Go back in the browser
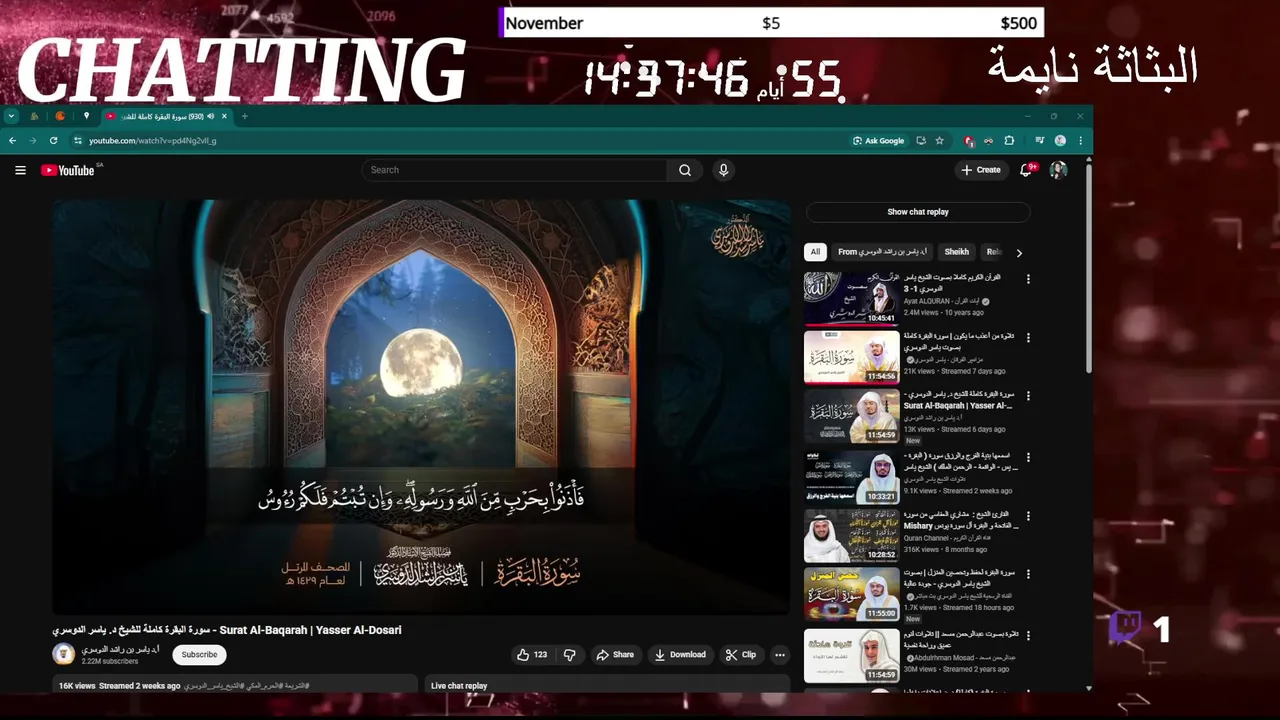 tap(12, 141)
